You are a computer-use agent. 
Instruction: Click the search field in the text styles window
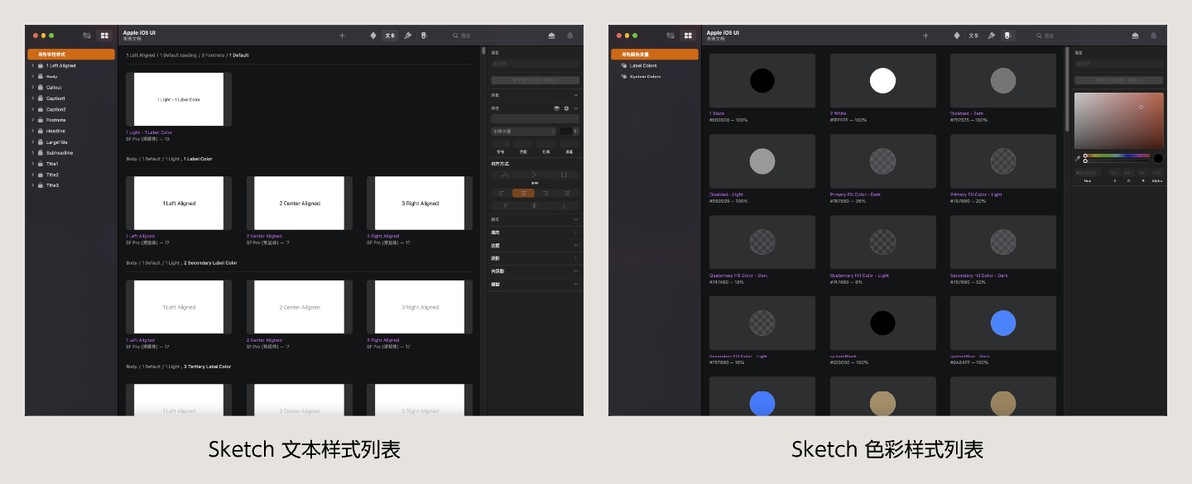pos(494,36)
